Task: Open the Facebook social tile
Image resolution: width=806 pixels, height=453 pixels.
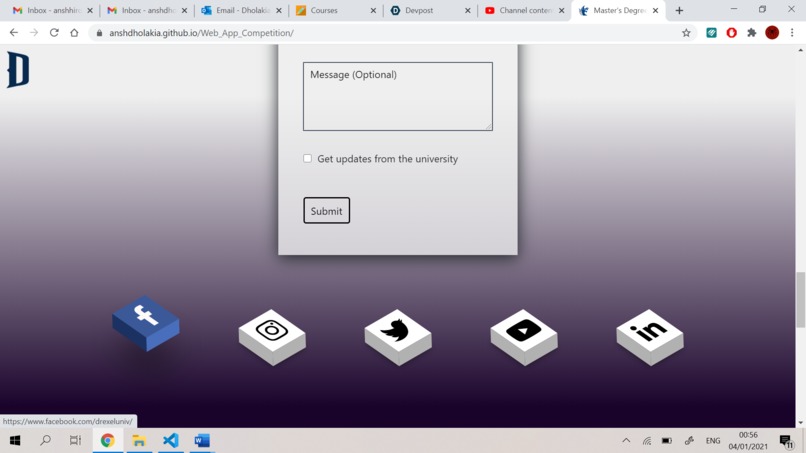Action: (x=146, y=323)
